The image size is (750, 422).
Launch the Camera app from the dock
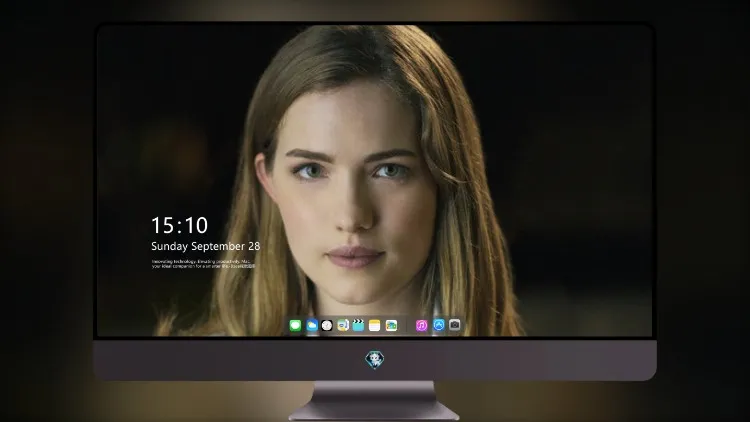(454, 325)
